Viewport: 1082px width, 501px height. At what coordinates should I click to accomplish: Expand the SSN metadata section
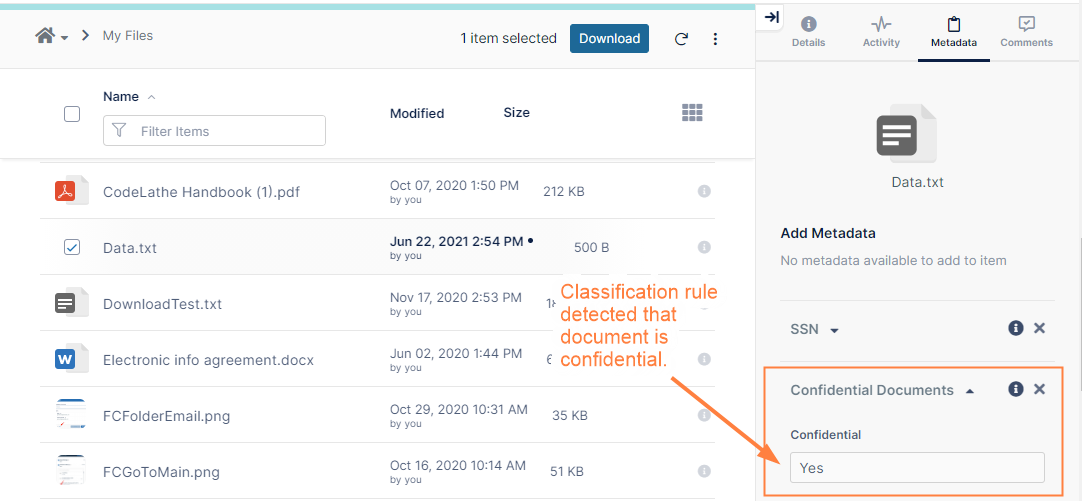834,330
